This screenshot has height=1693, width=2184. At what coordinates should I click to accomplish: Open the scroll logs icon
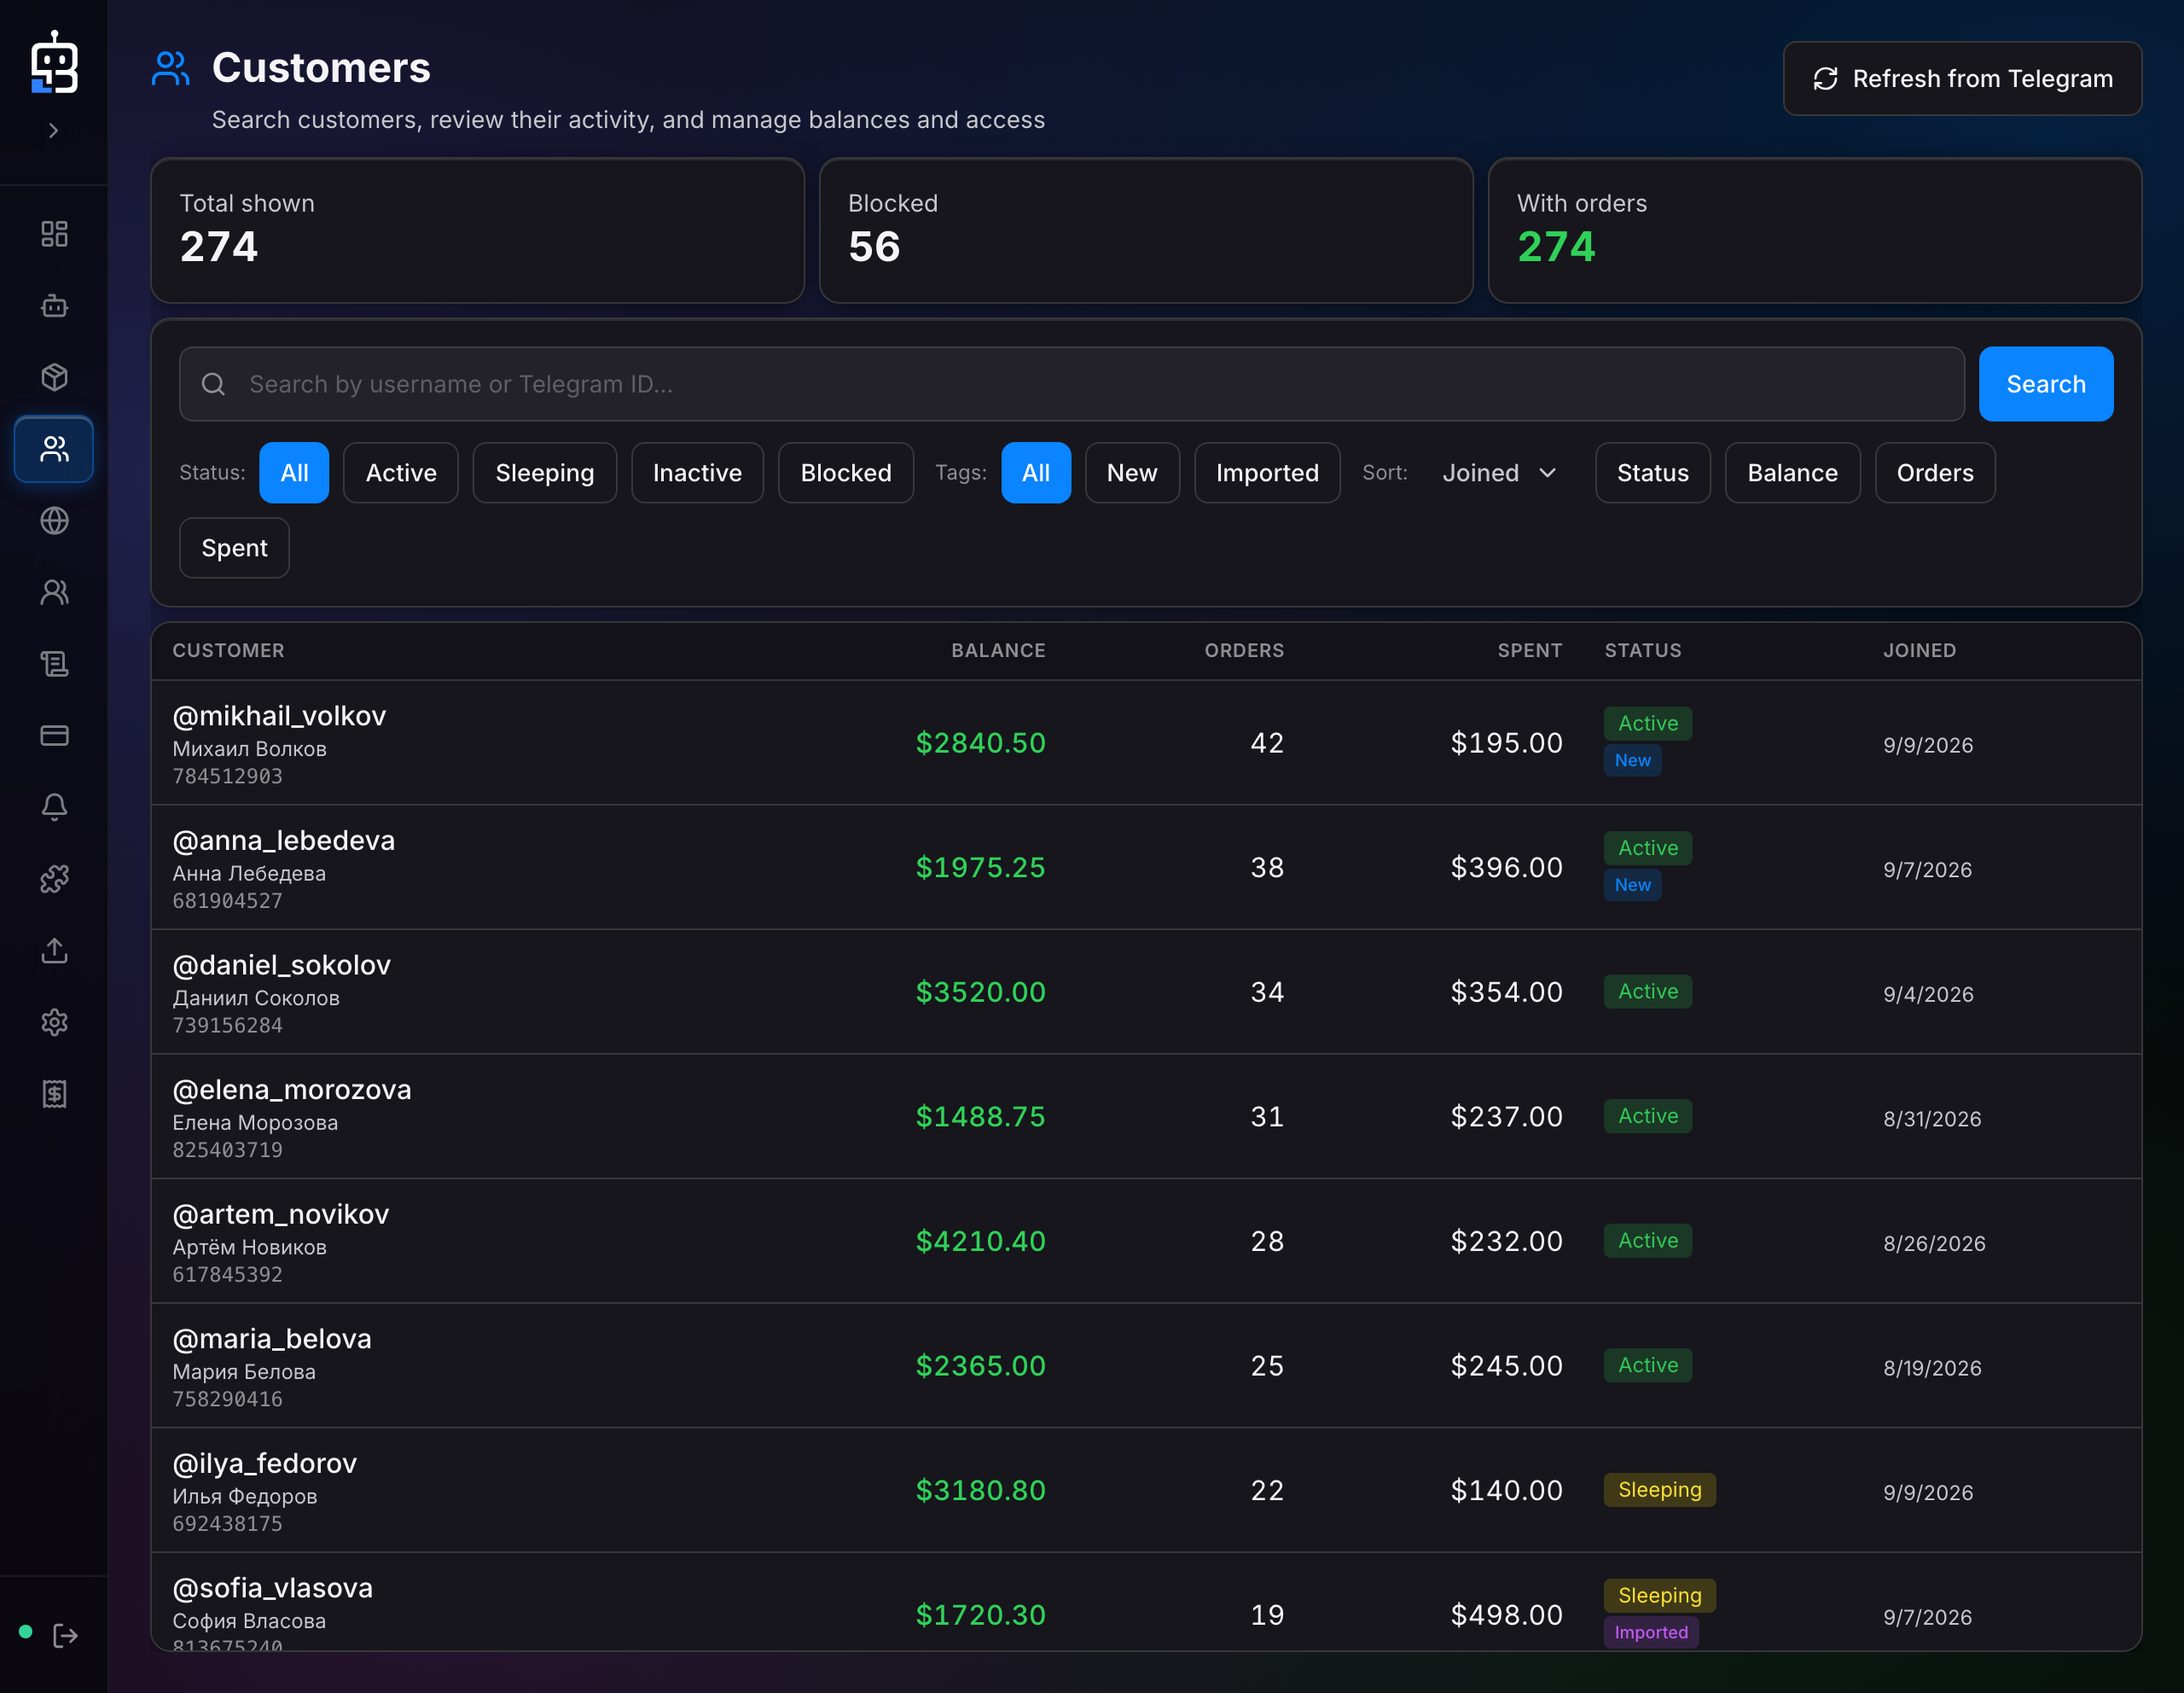(54, 664)
